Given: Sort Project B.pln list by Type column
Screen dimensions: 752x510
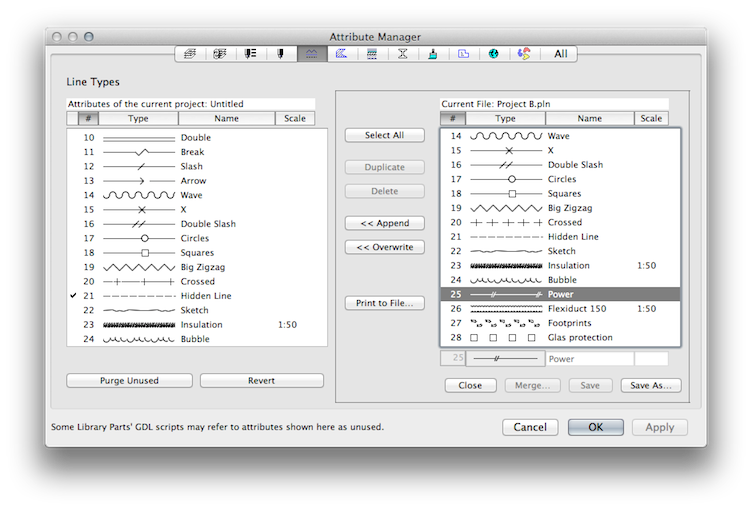Looking at the screenshot, I should pos(505,119).
